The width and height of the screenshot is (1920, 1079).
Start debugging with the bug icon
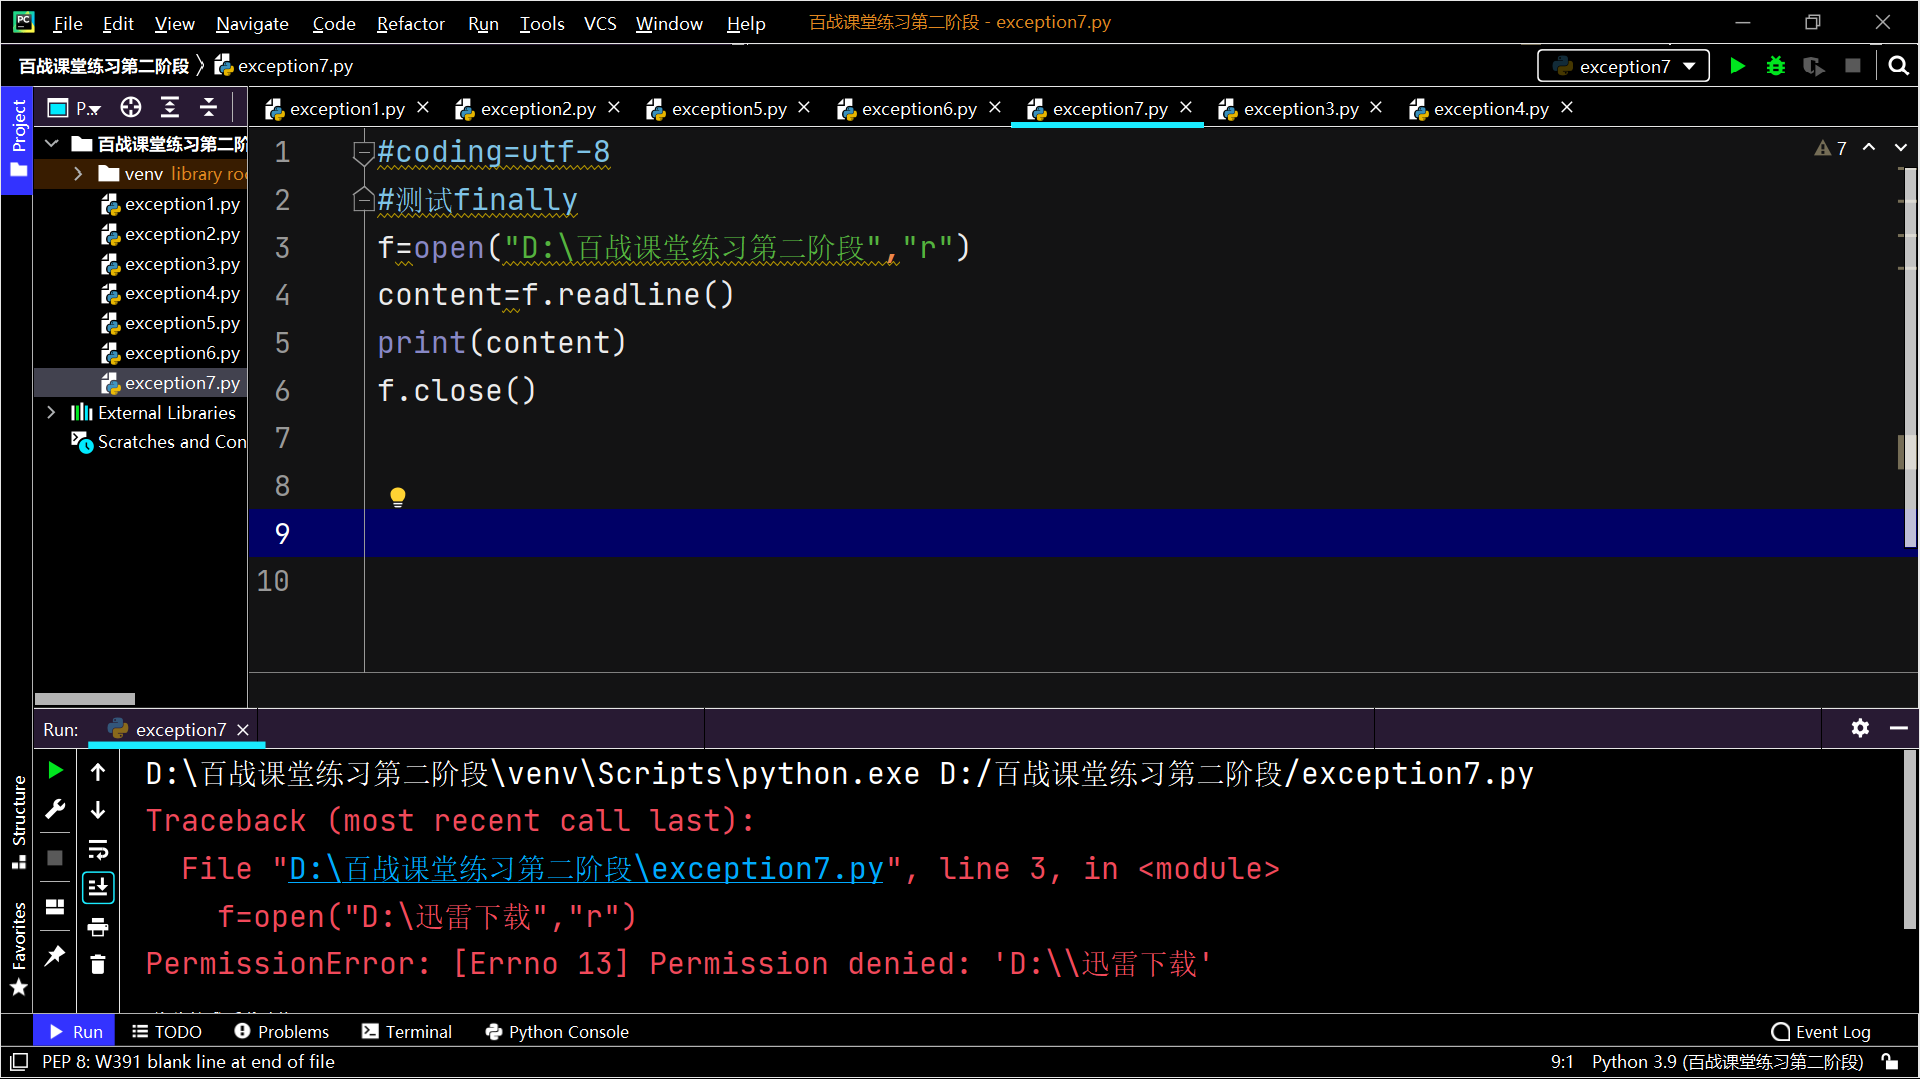pyautogui.click(x=1776, y=66)
